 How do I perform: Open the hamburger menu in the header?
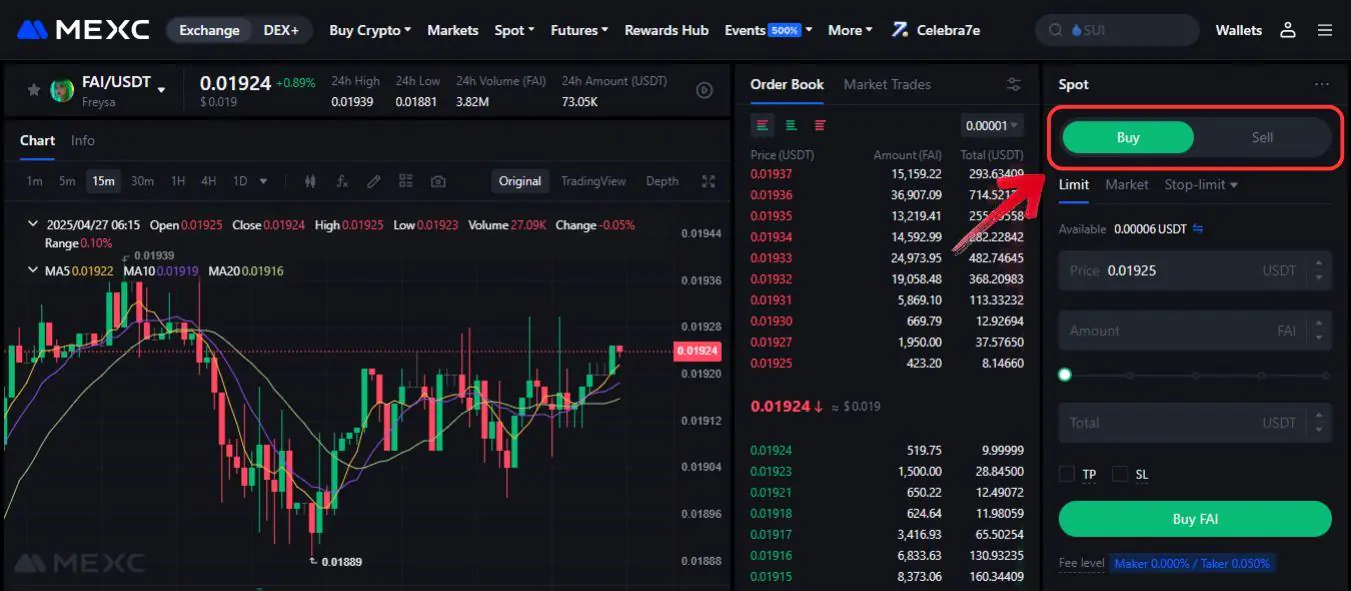[x=1325, y=30]
